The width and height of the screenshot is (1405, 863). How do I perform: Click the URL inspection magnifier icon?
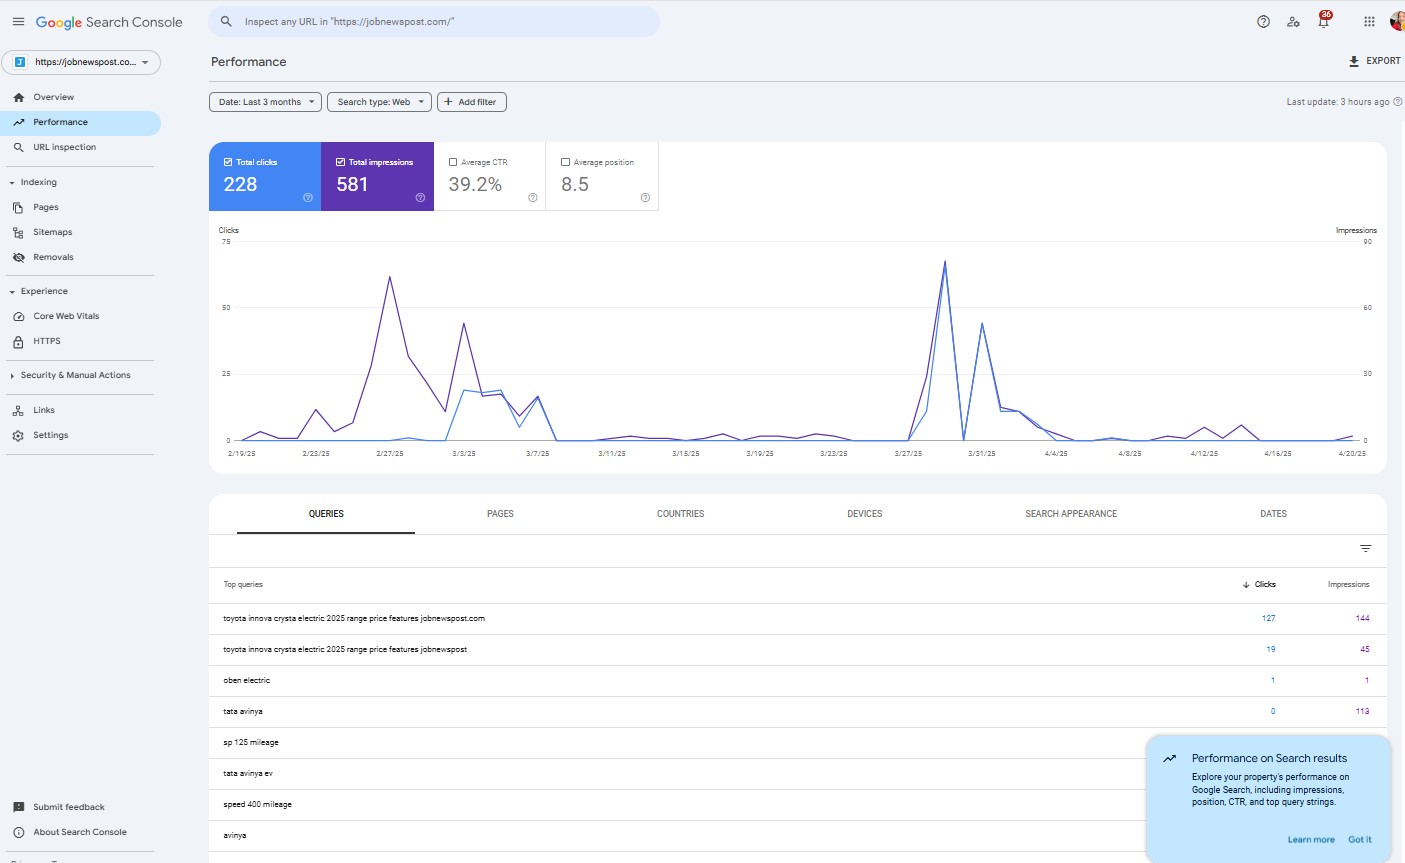click(x=18, y=147)
